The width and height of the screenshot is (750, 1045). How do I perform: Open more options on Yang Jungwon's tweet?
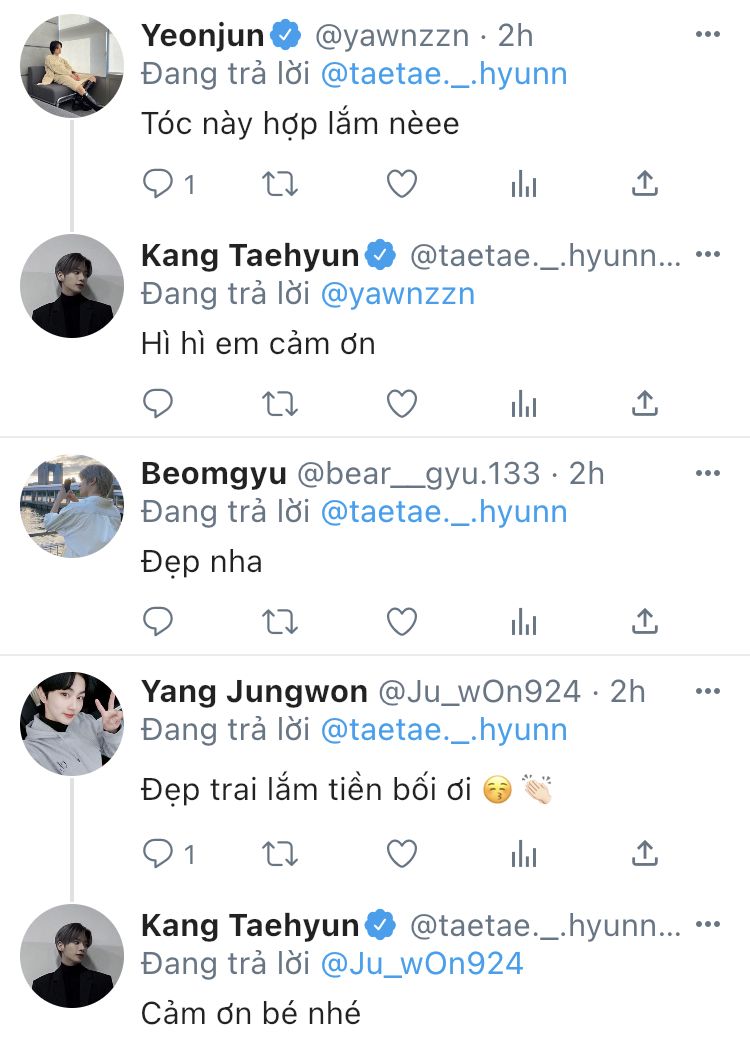(x=707, y=691)
